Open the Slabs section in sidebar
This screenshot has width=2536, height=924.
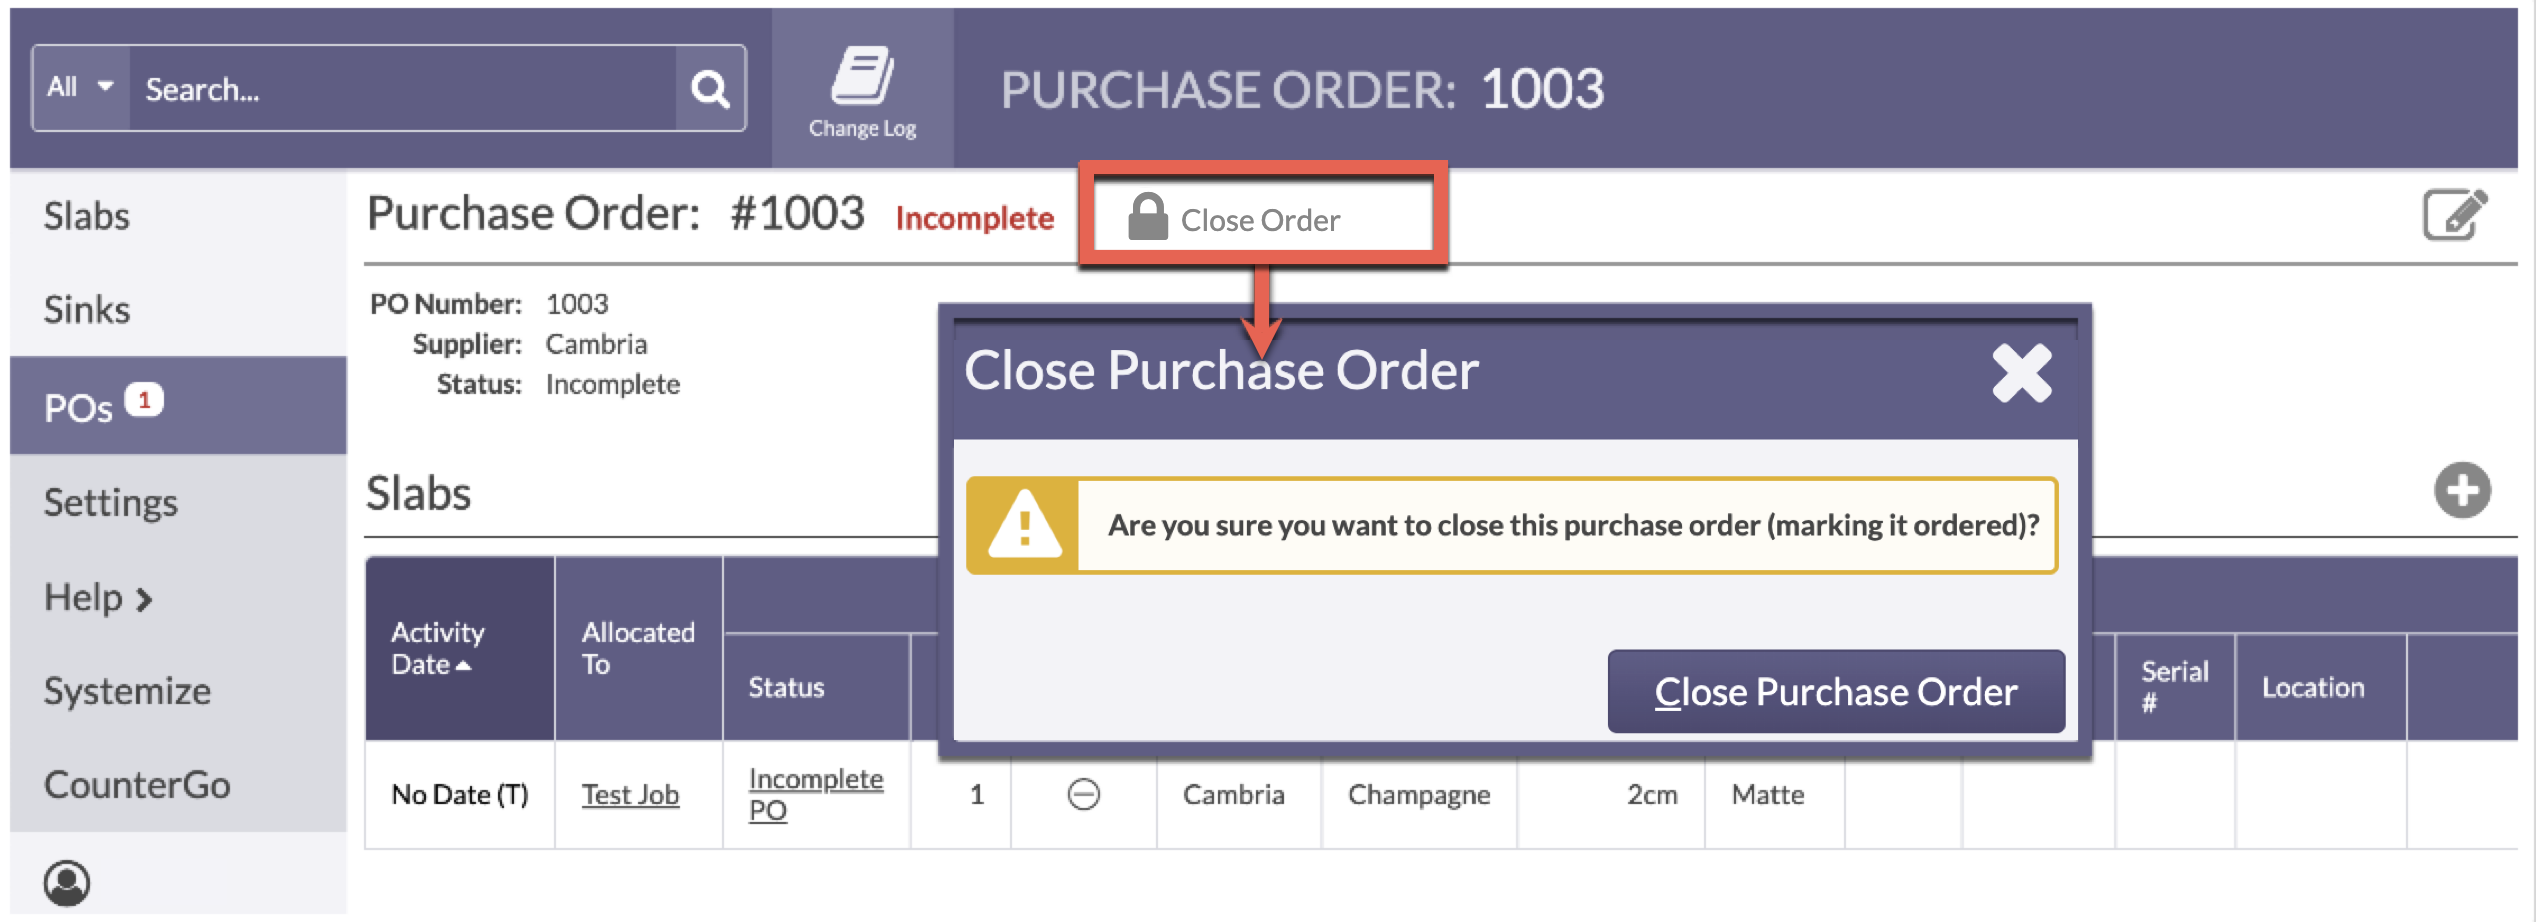[x=87, y=216]
